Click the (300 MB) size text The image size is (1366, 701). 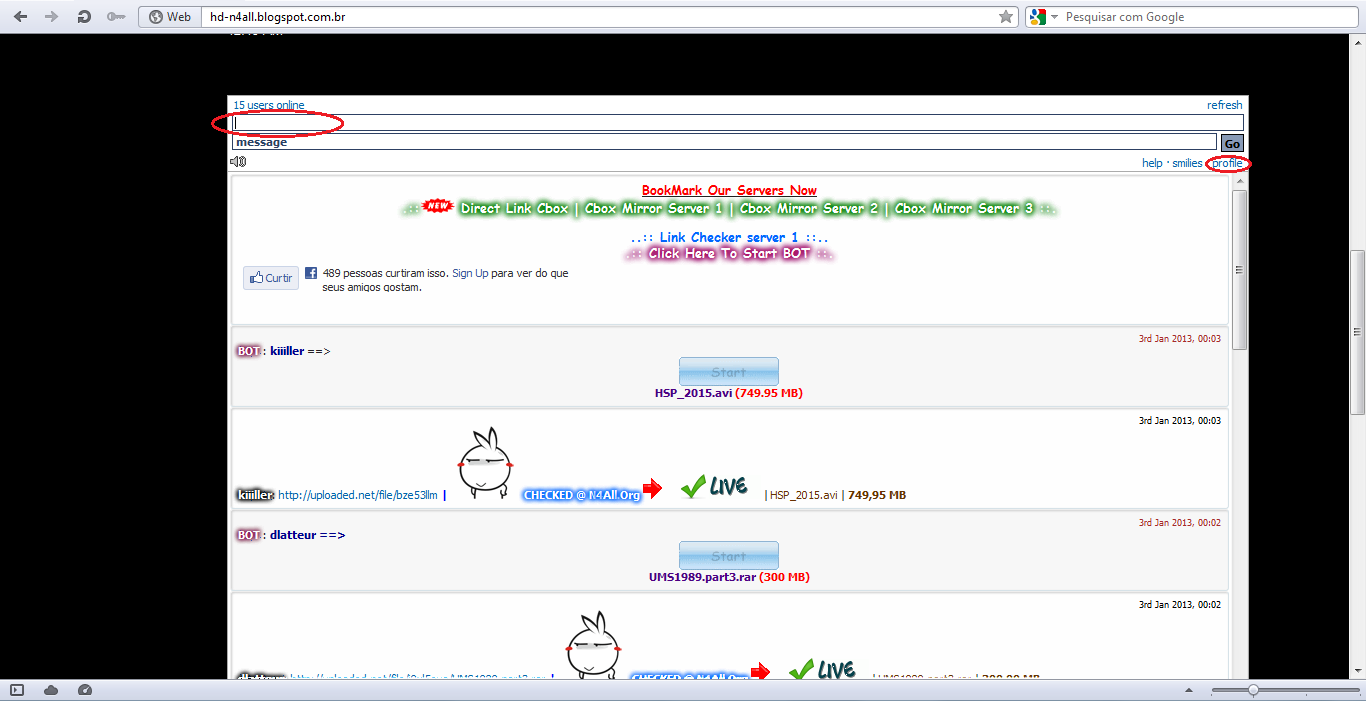pos(784,577)
